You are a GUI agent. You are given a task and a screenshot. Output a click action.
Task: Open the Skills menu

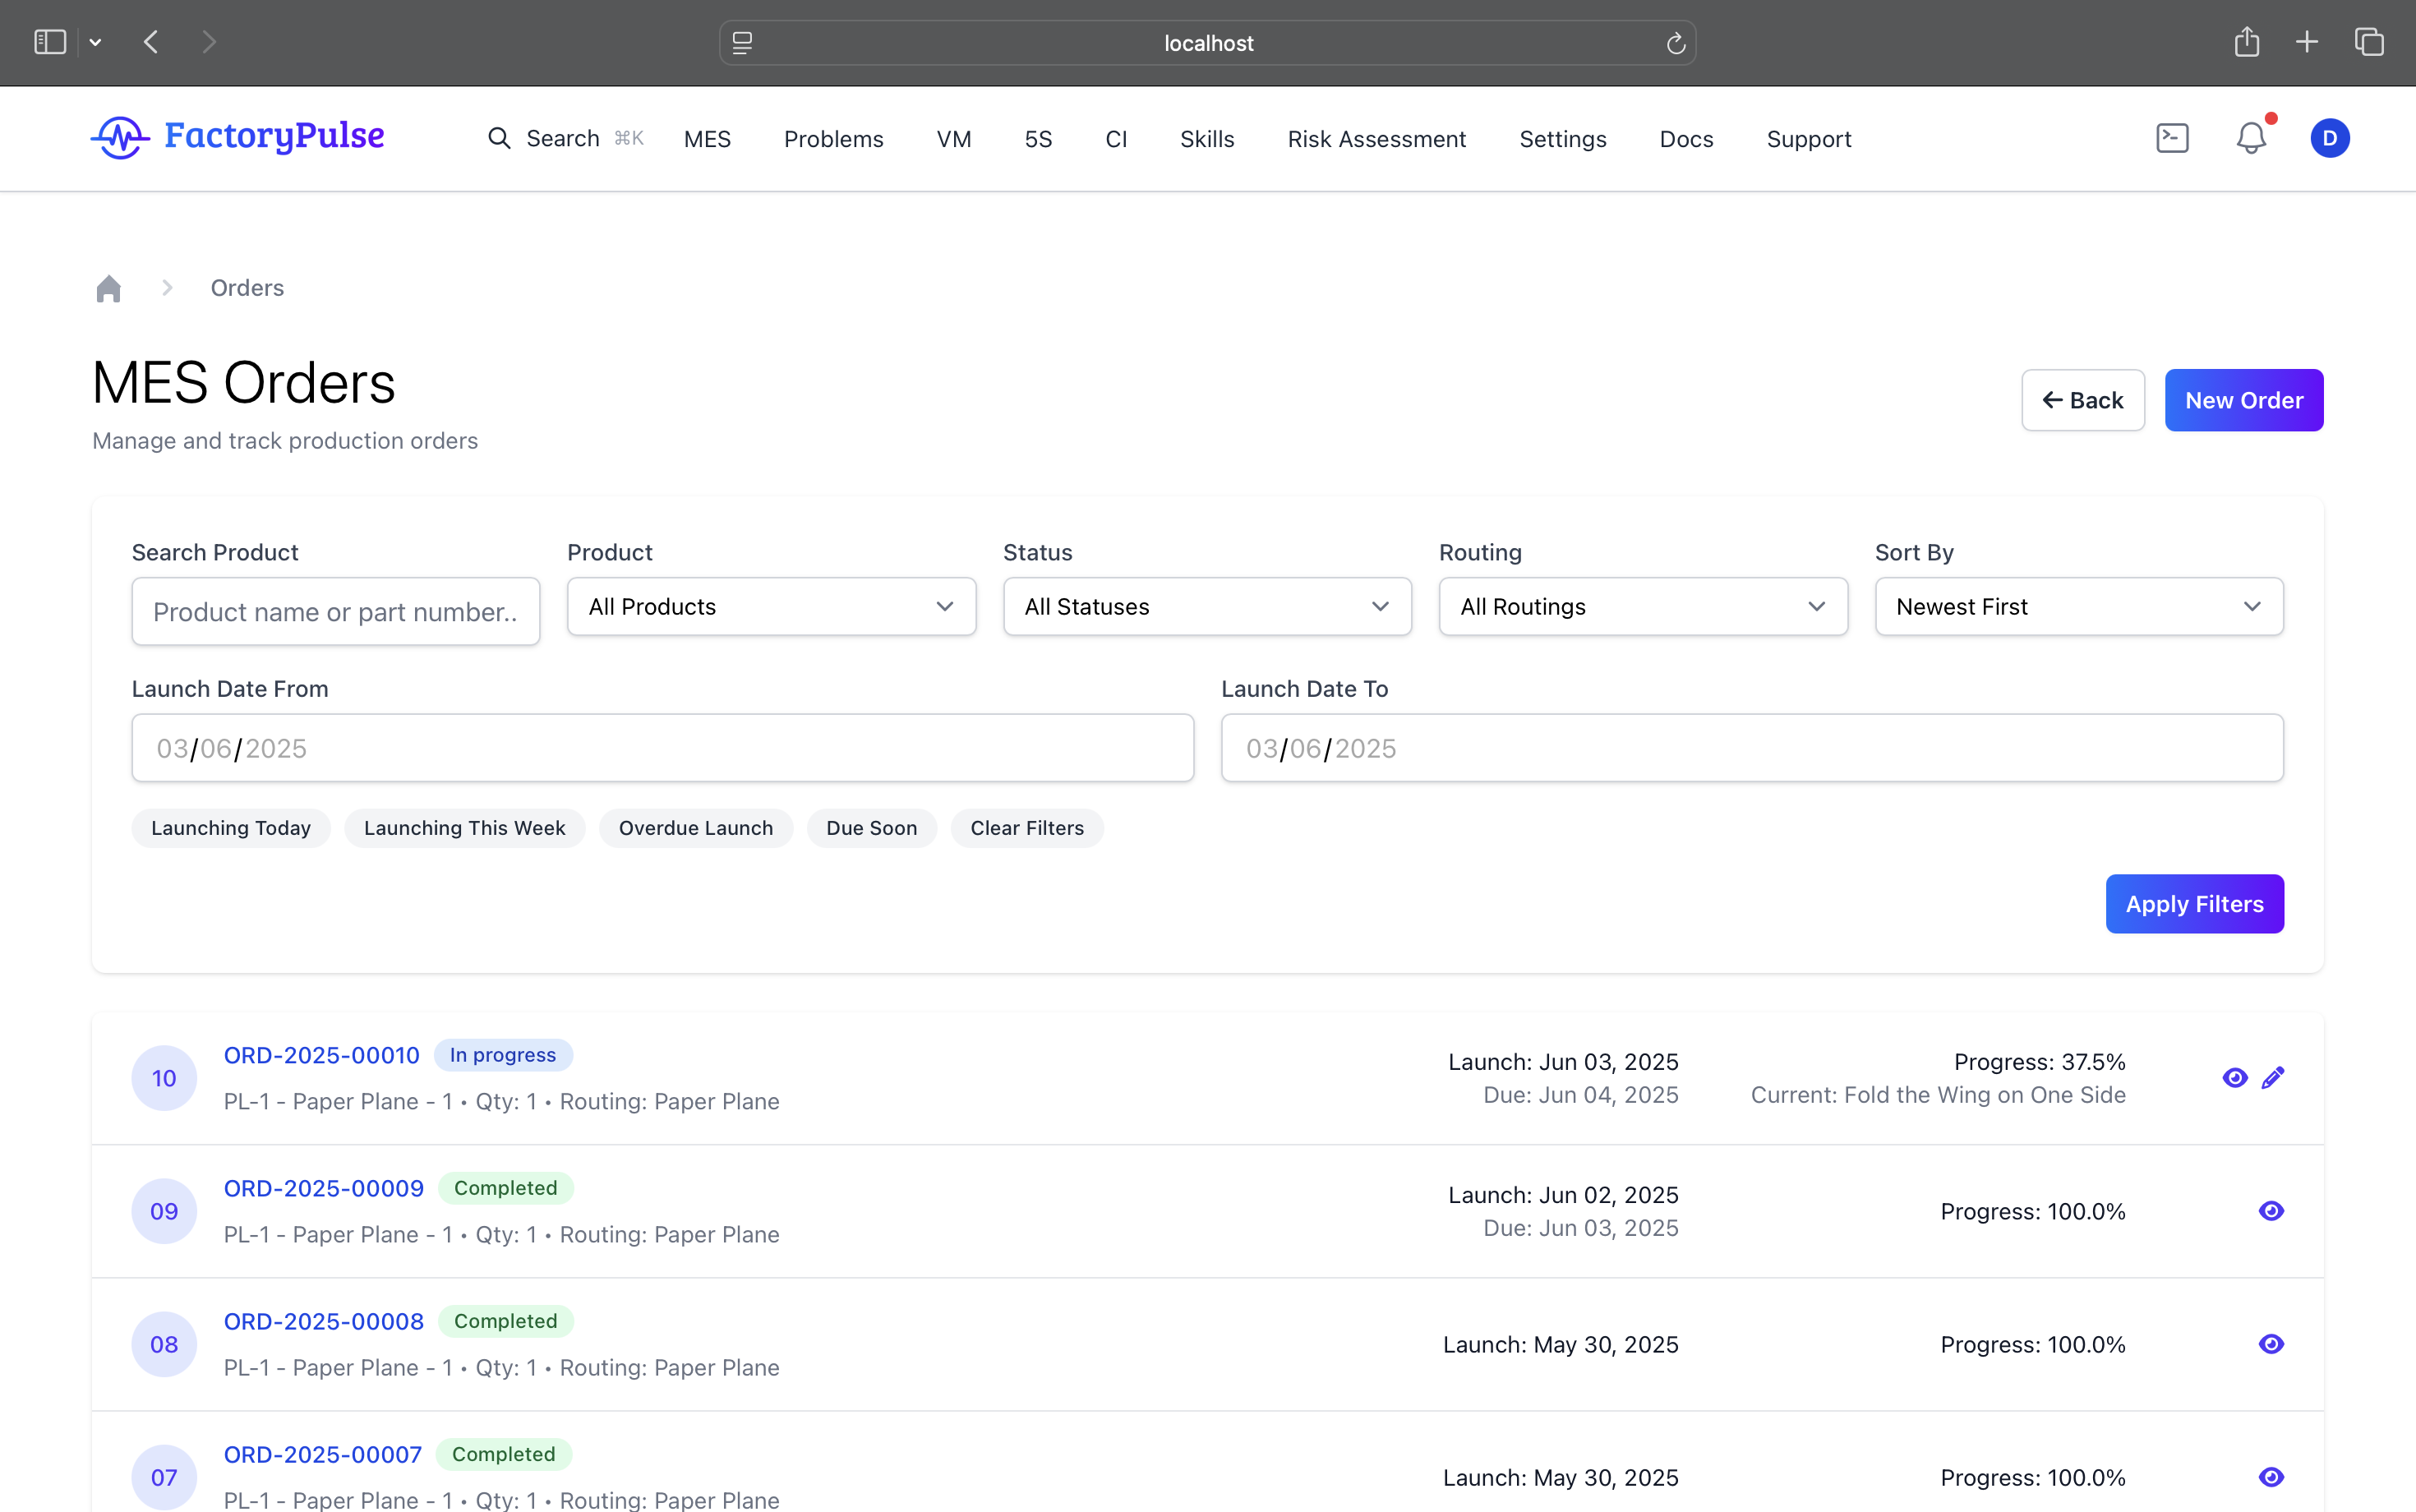pyautogui.click(x=1207, y=139)
